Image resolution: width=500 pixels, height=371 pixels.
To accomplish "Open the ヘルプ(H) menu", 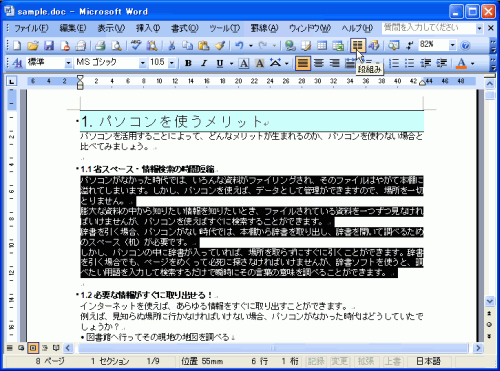I will click(357, 28).
